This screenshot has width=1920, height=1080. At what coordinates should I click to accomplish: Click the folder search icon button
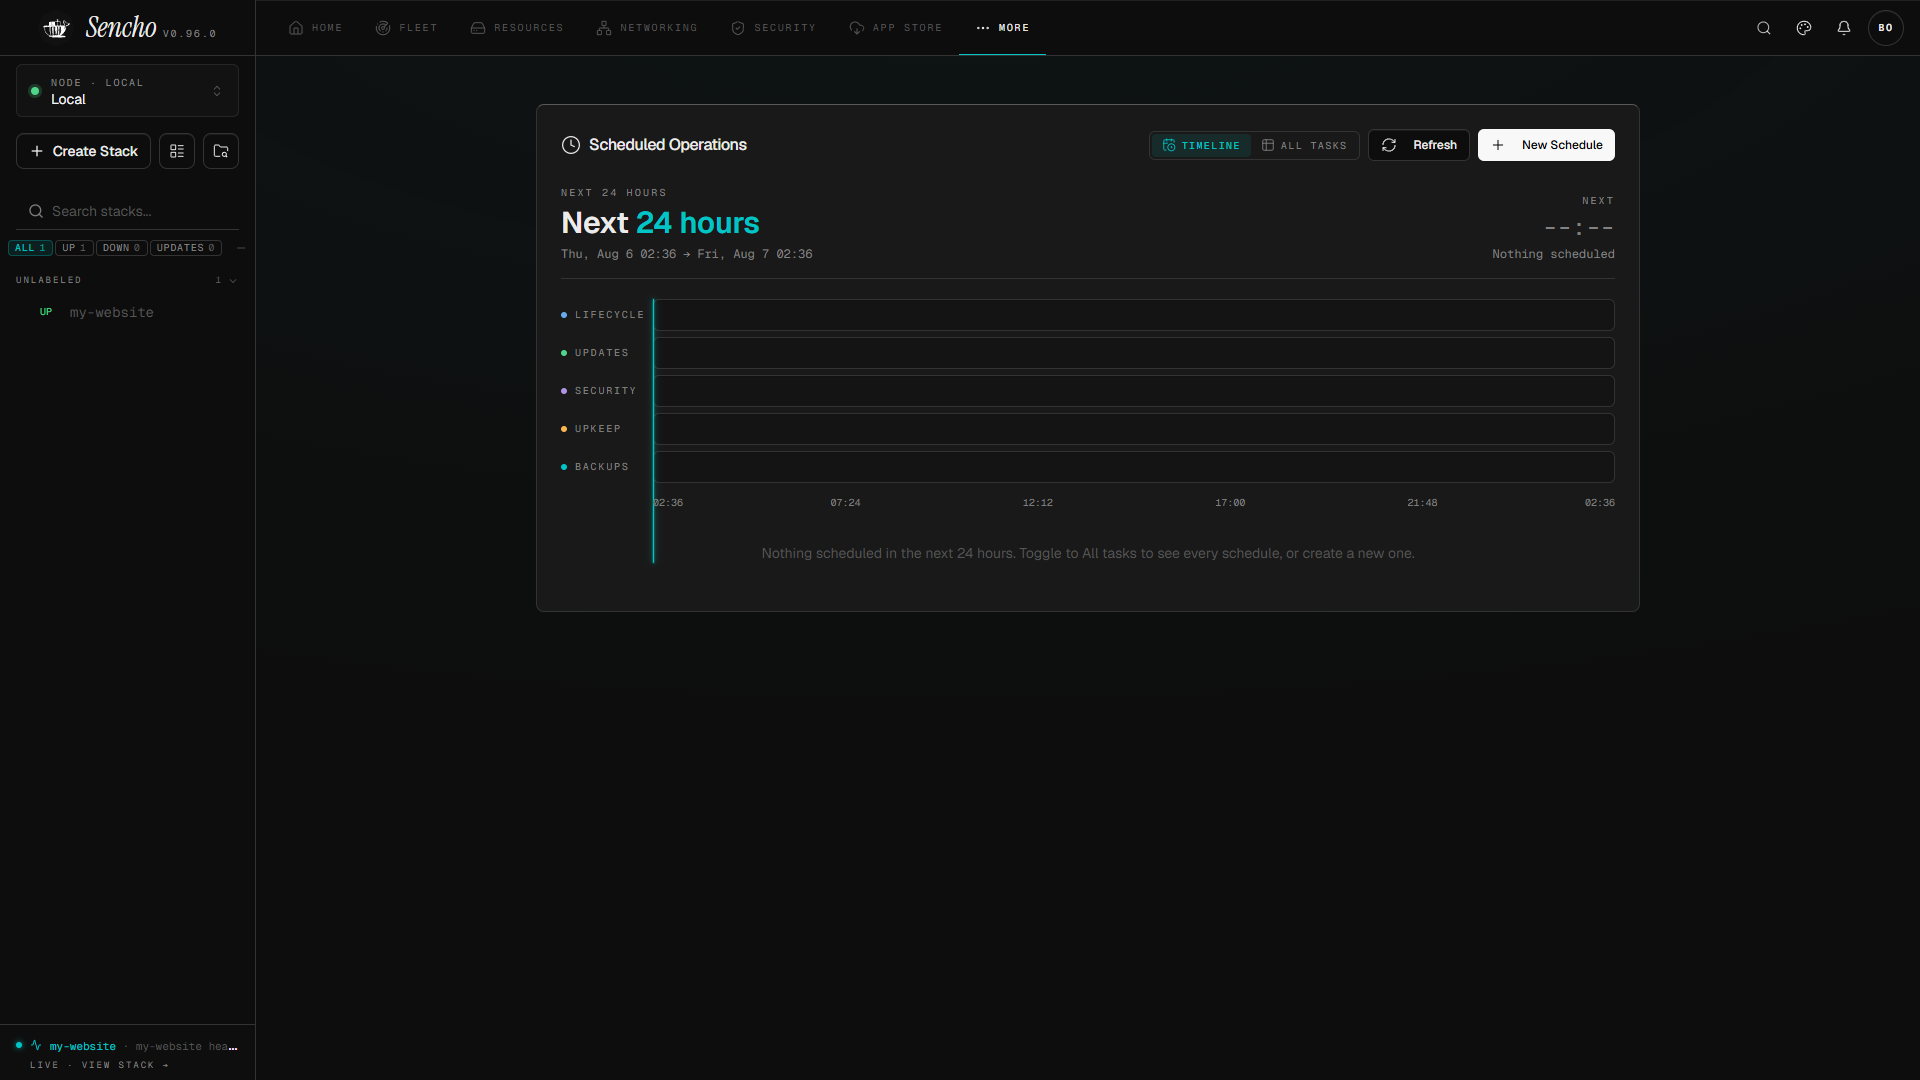coord(221,151)
